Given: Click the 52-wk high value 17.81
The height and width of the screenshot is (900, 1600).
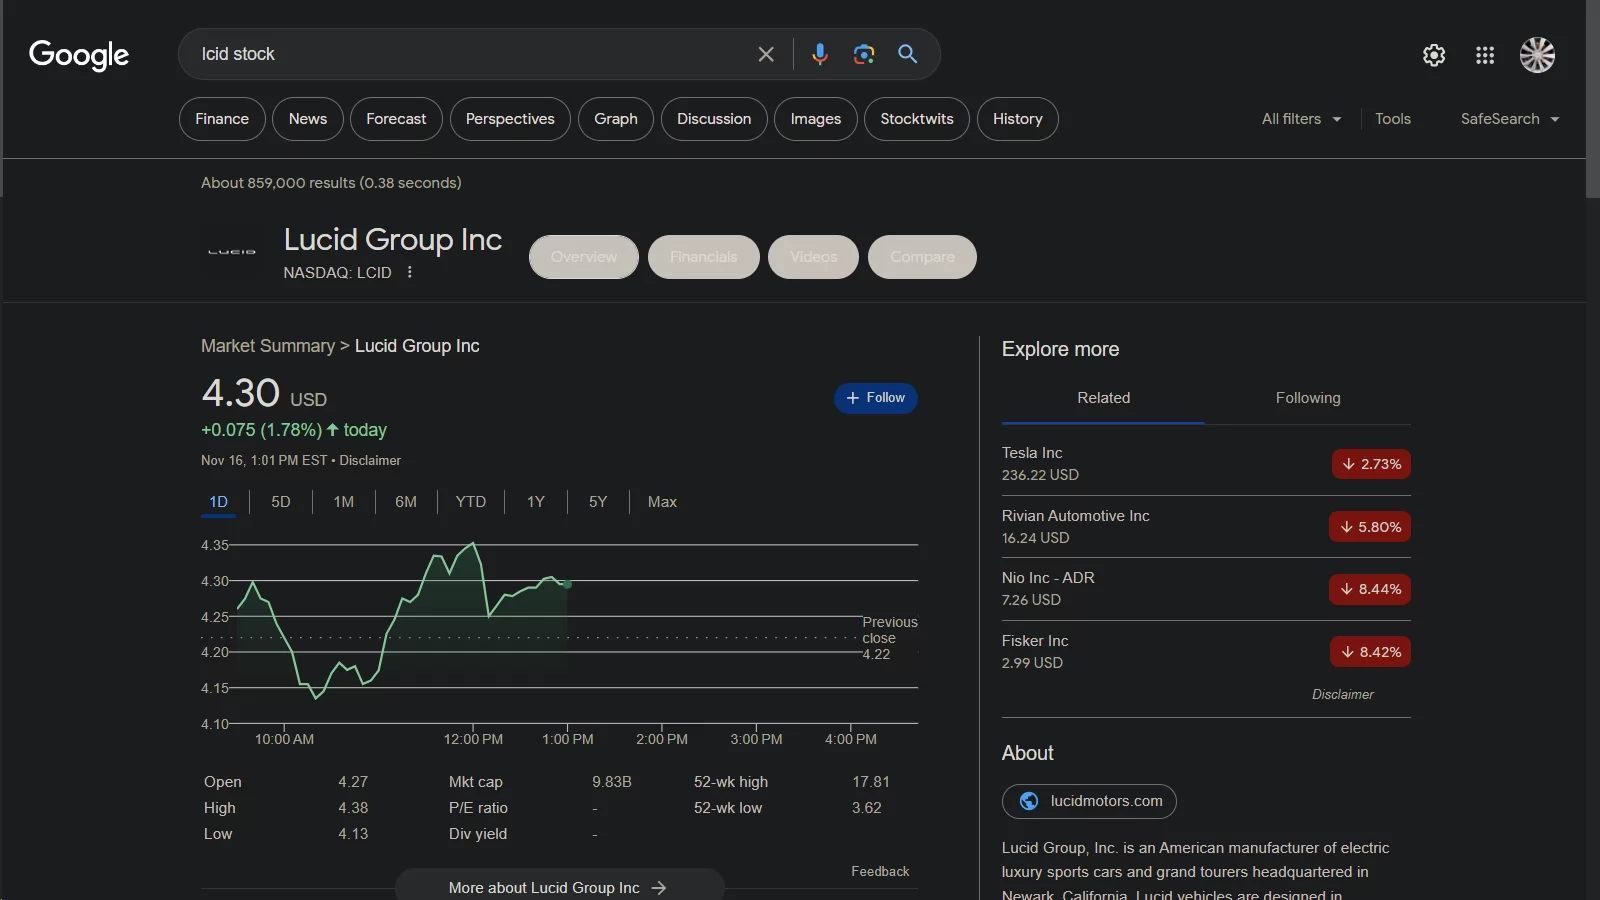Looking at the screenshot, I should pyautogui.click(x=871, y=782).
